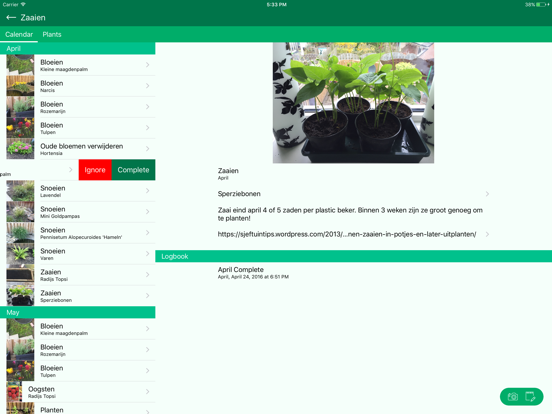Expand chevron for Snoeien Mini Goldpampas
The image size is (552, 414).
(148, 212)
